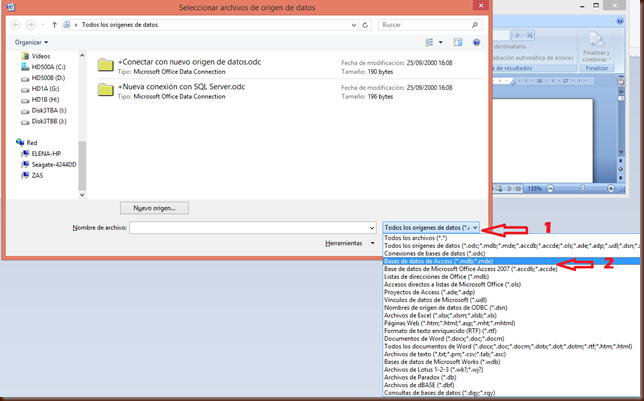The height and width of the screenshot is (401, 644).
Task: Switch to web layout view in Word status bar
Action: coord(499,189)
